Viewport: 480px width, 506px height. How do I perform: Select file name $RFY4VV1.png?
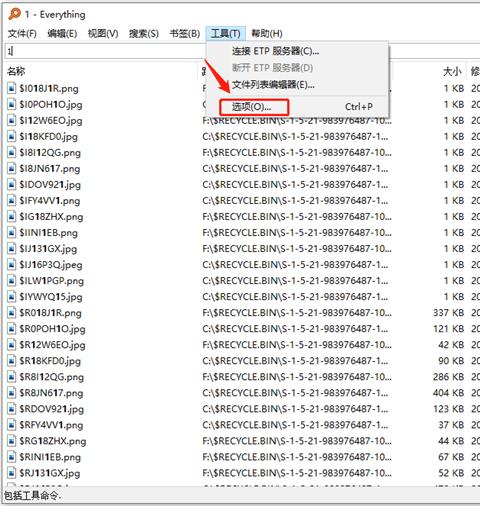(51, 425)
